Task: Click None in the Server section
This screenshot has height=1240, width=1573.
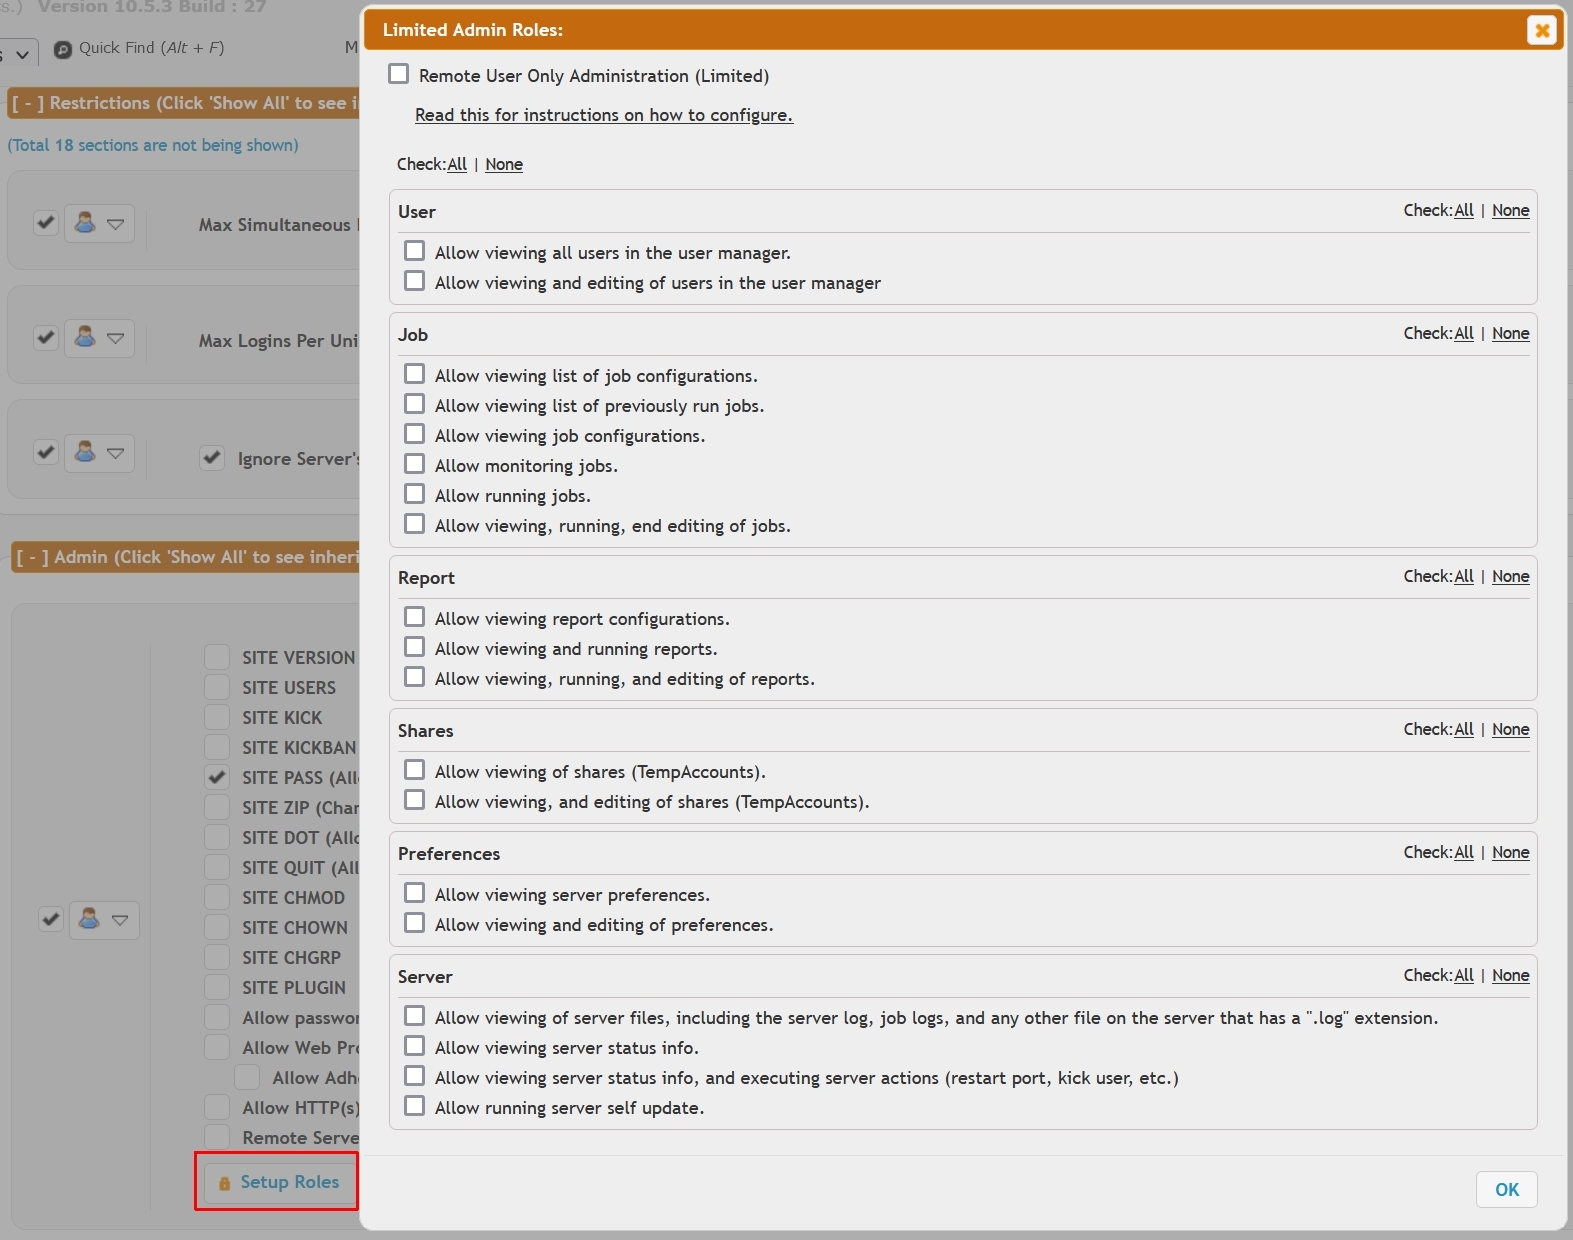Action: click(1511, 975)
